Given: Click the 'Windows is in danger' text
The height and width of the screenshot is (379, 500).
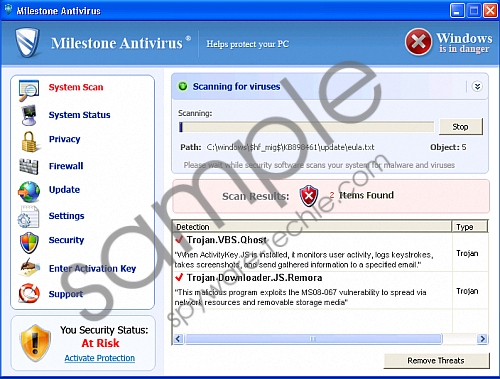Looking at the screenshot, I should click(x=464, y=43).
